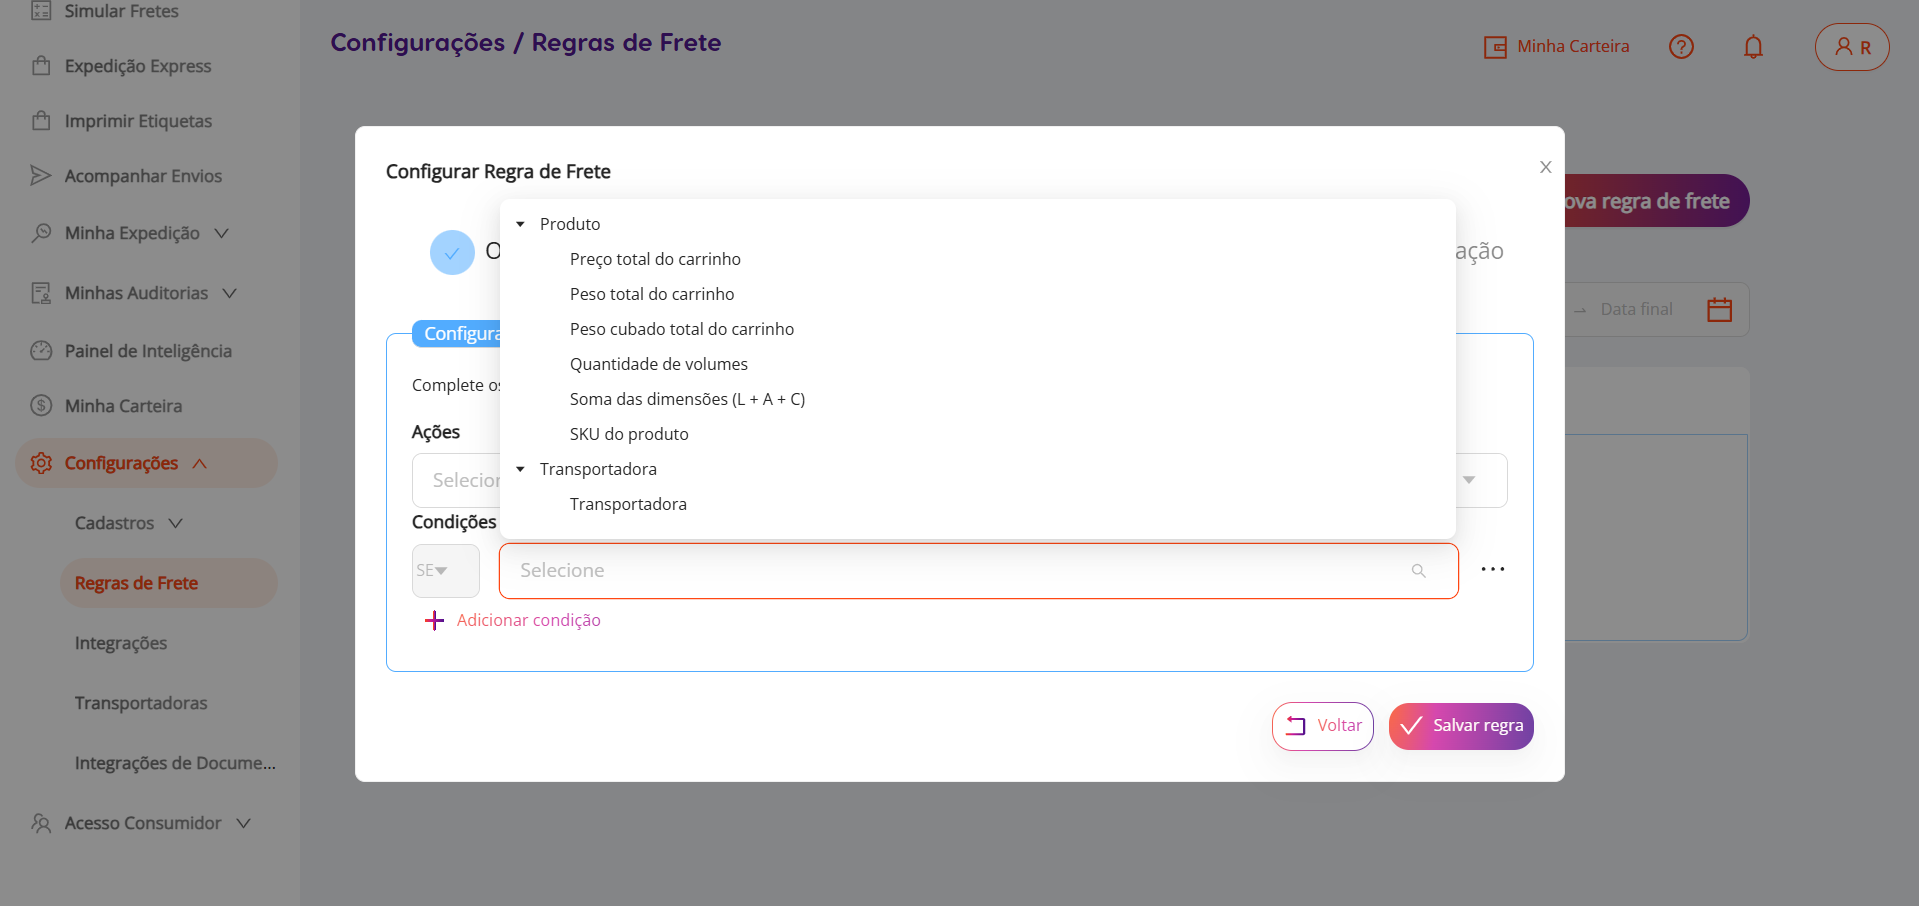Viewport: 1919px width, 906px height.
Task: Click the Minha Carteira wallet icon in header
Action: pos(1495,47)
